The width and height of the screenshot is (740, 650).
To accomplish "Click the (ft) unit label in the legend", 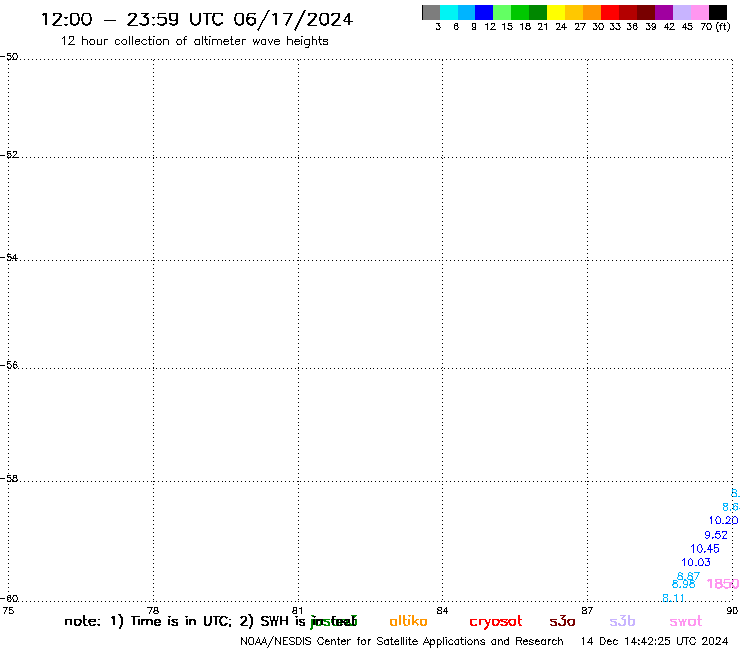I will [x=723, y=26].
